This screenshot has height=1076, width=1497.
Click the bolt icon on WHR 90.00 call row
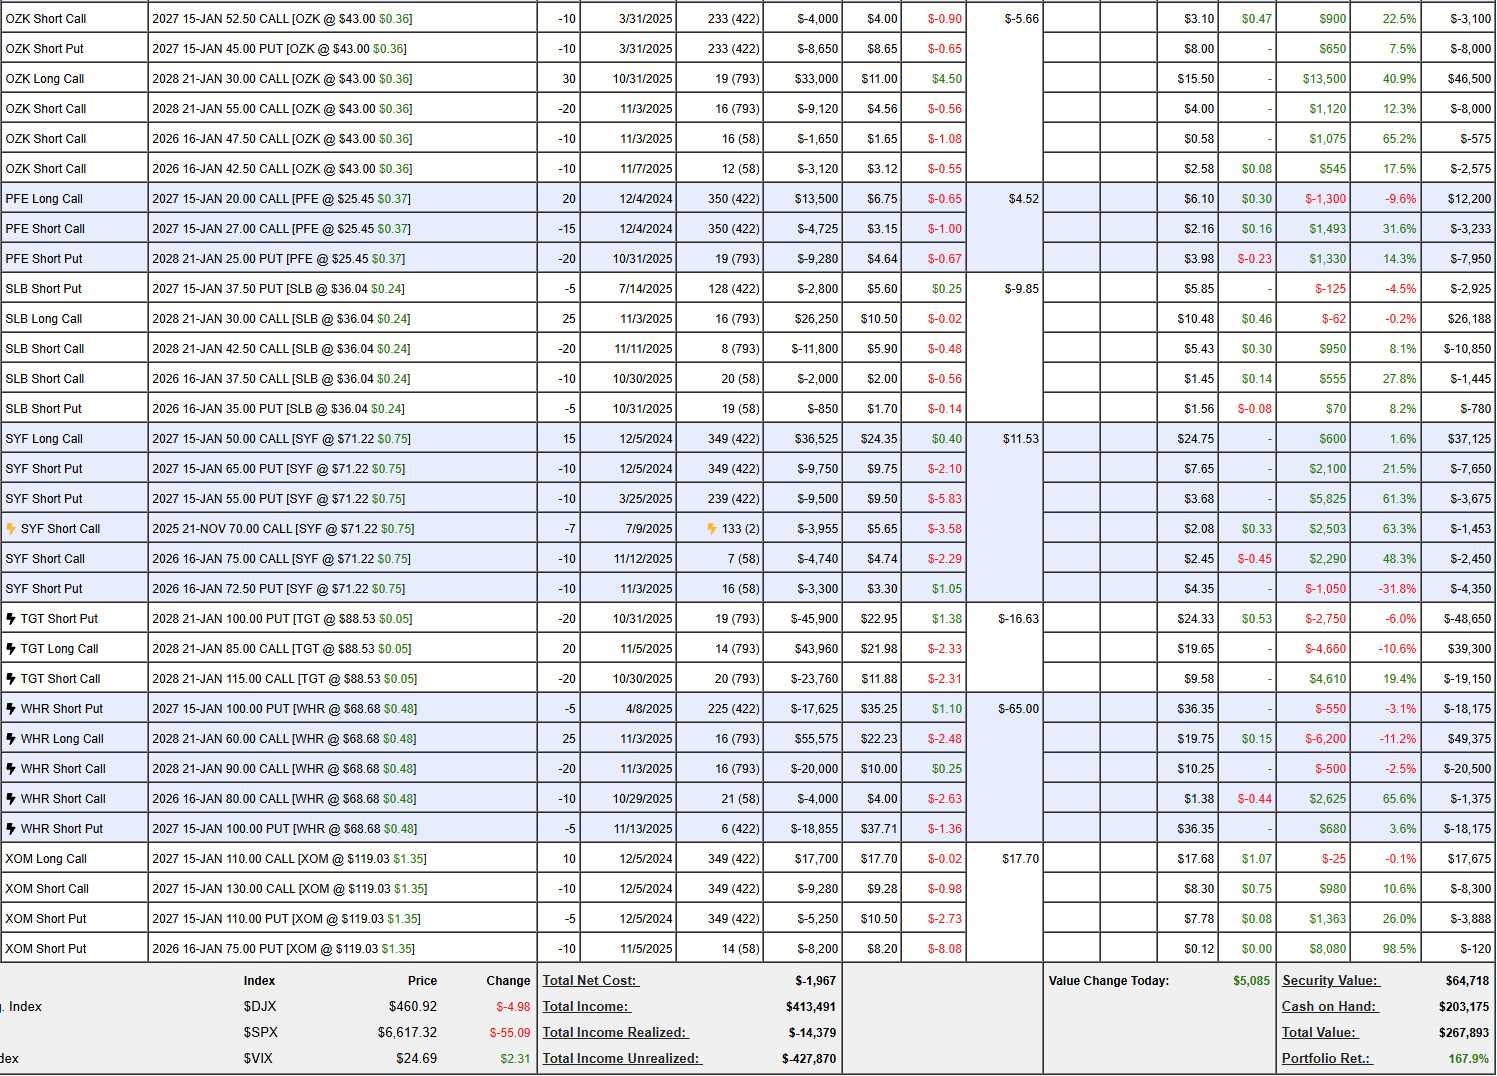point(11,769)
